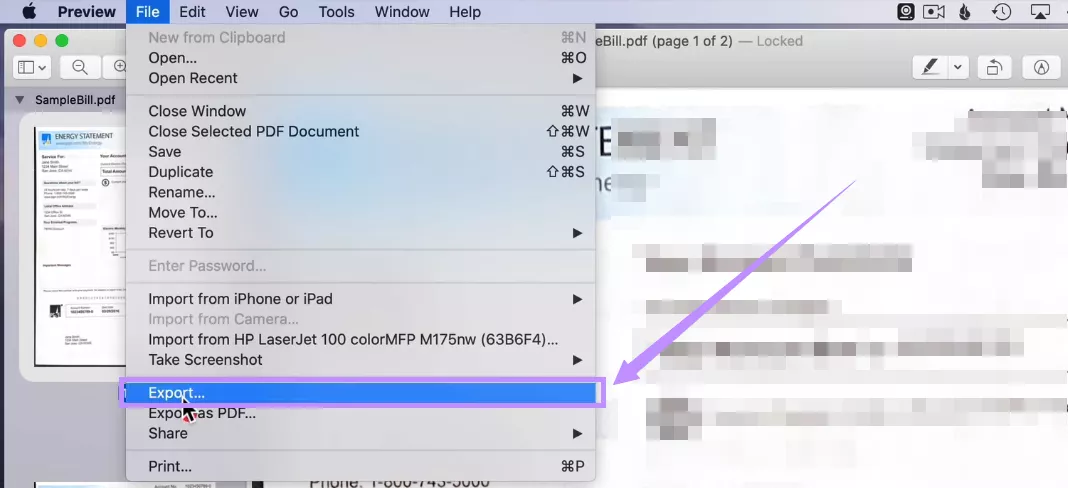Open the Go menu
This screenshot has width=1068, height=488.
pyautogui.click(x=288, y=12)
